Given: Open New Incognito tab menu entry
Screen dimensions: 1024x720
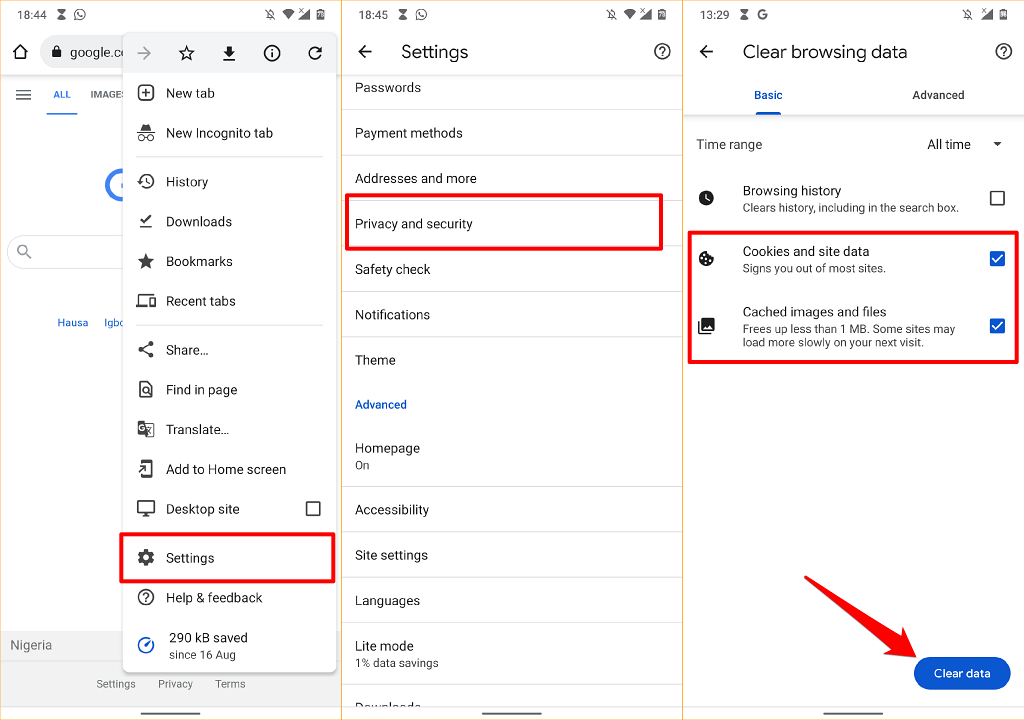Looking at the screenshot, I should click(219, 133).
